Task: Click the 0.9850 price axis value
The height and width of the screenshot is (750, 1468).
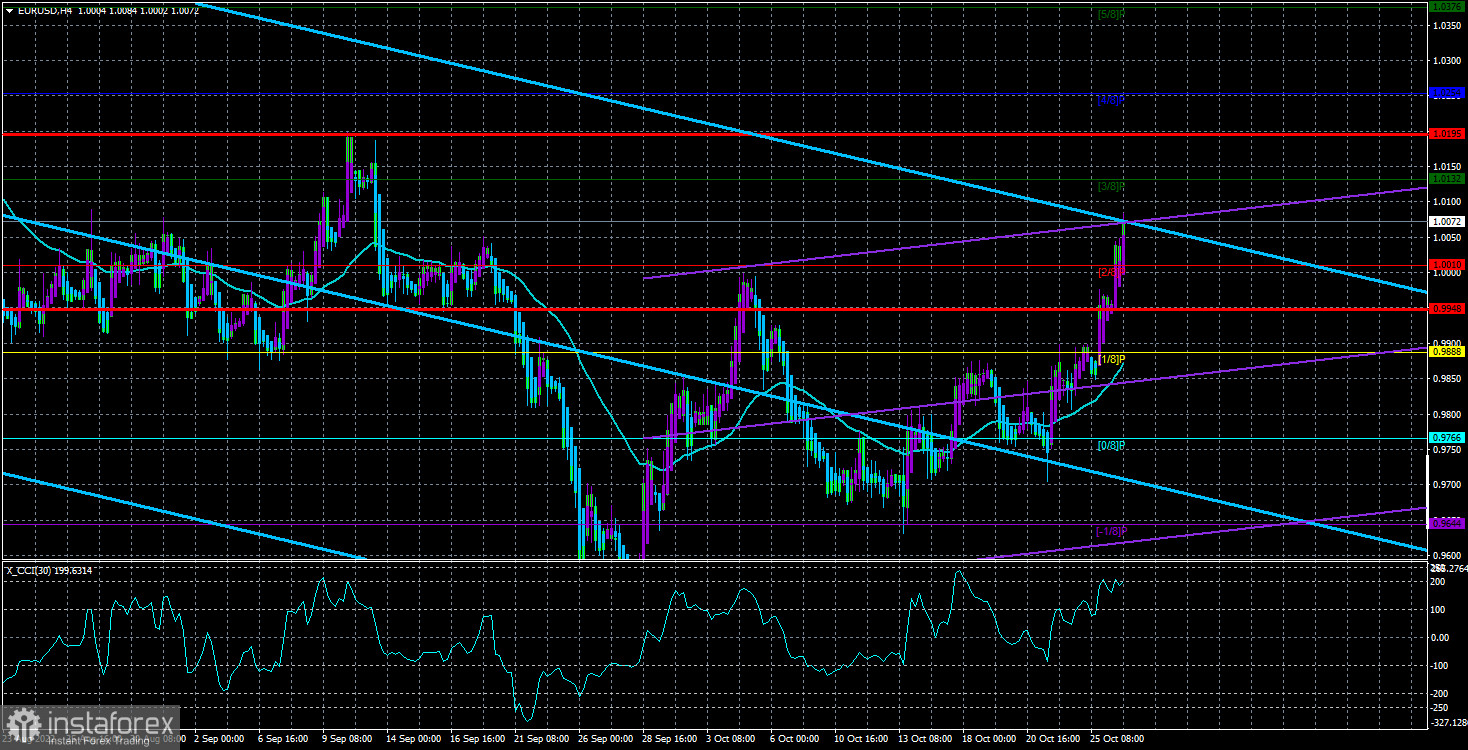Action: pyautogui.click(x=1447, y=379)
